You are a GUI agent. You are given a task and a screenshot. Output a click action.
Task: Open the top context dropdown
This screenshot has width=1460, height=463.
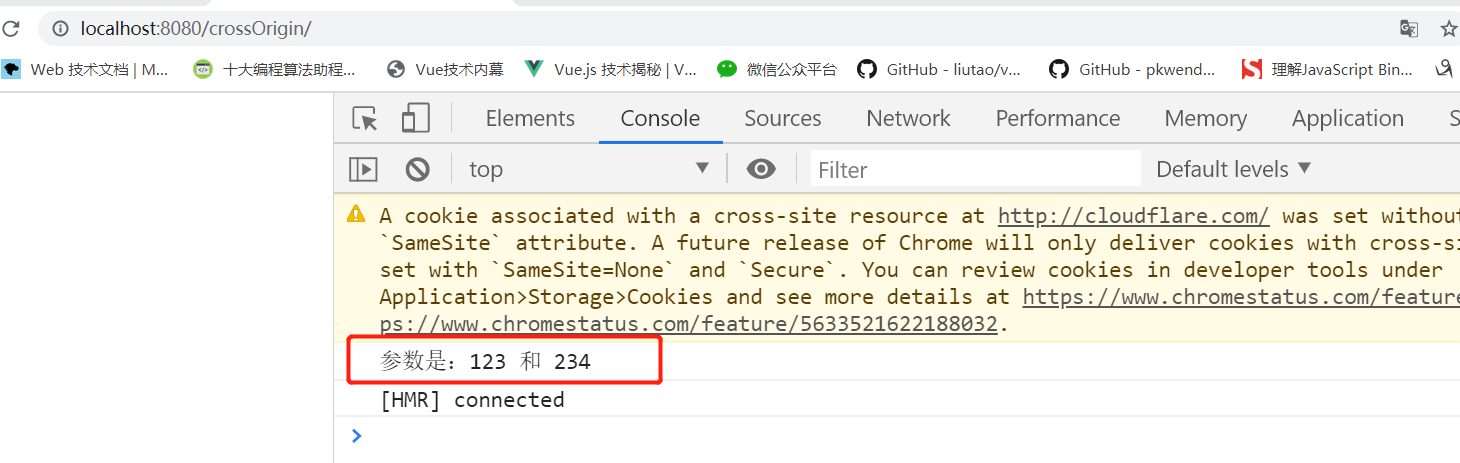pyautogui.click(x=589, y=169)
